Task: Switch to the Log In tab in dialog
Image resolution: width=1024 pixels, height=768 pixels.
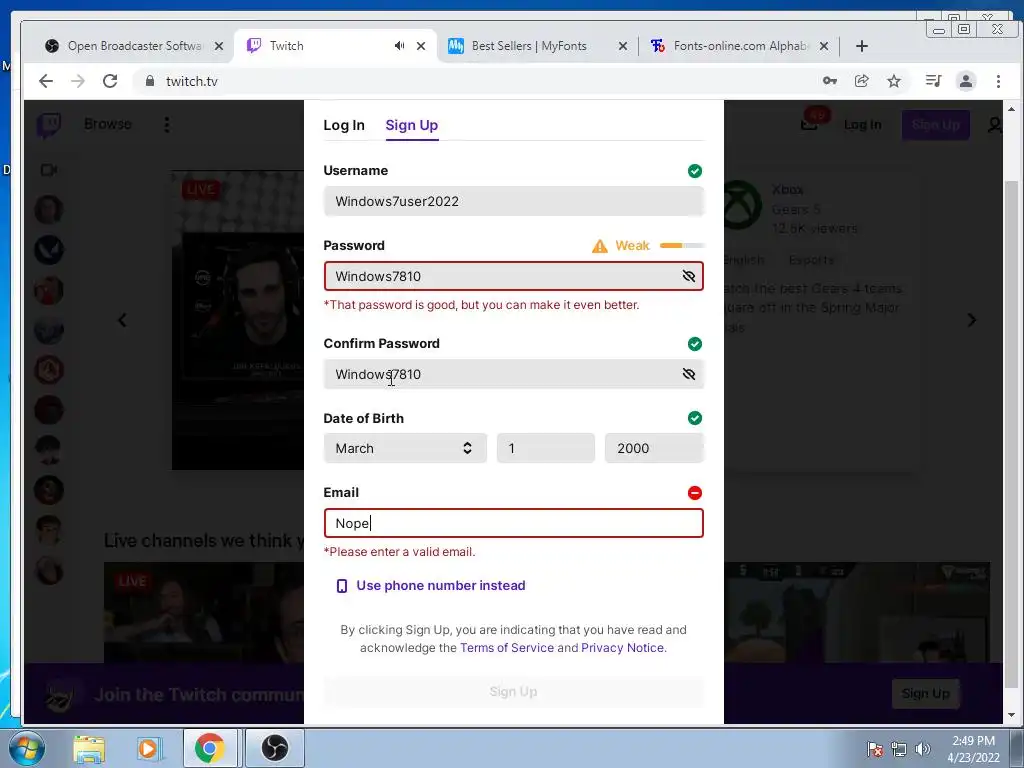Action: tap(344, 125)
